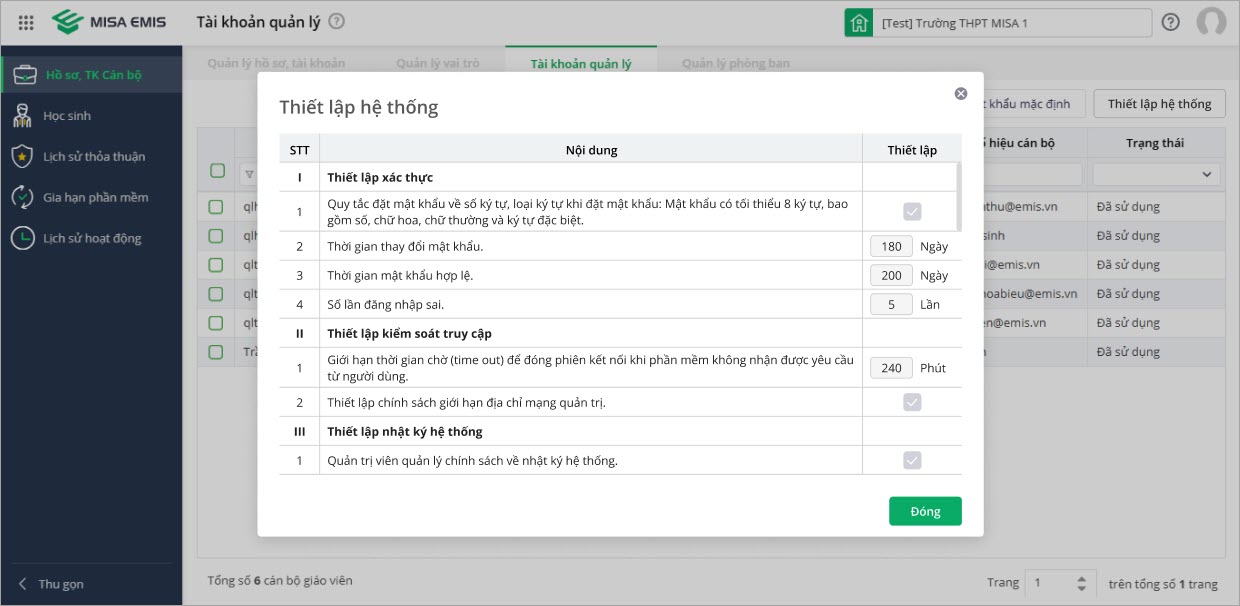Click the Gia hạn phần mềm icon

point(22,197)
